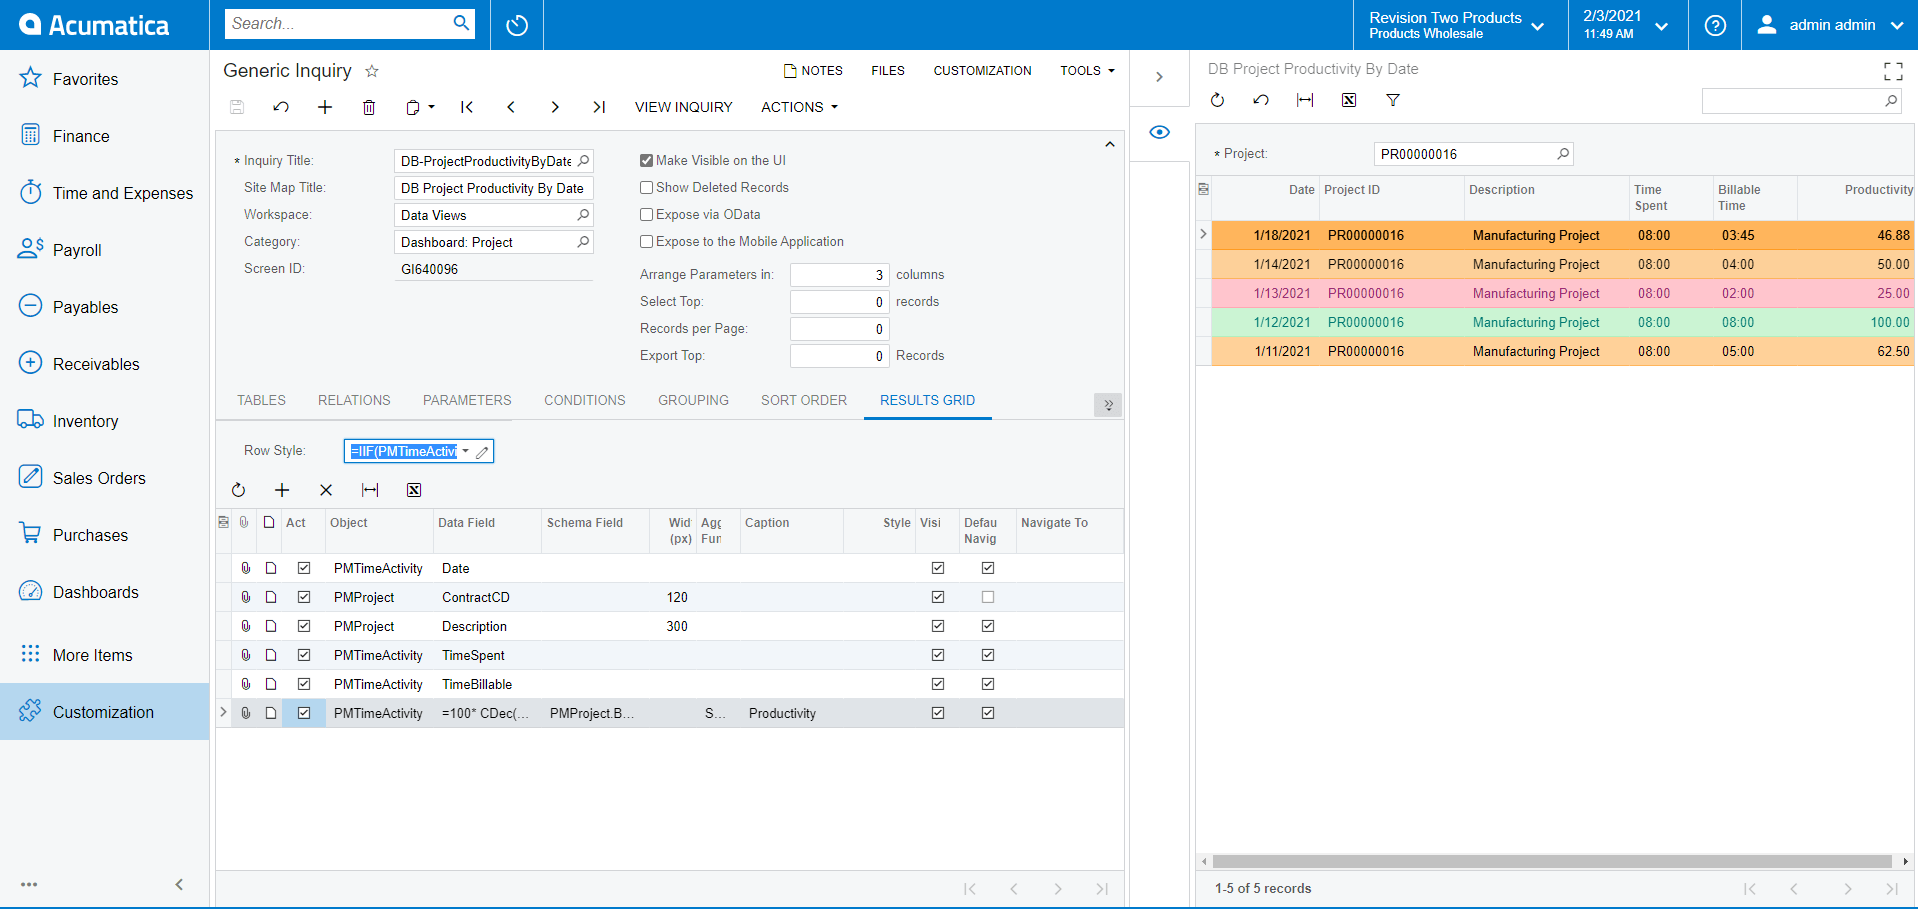Add Generic Inquiry to favorites star
1918x909 pixels.
tap(372, 71)
